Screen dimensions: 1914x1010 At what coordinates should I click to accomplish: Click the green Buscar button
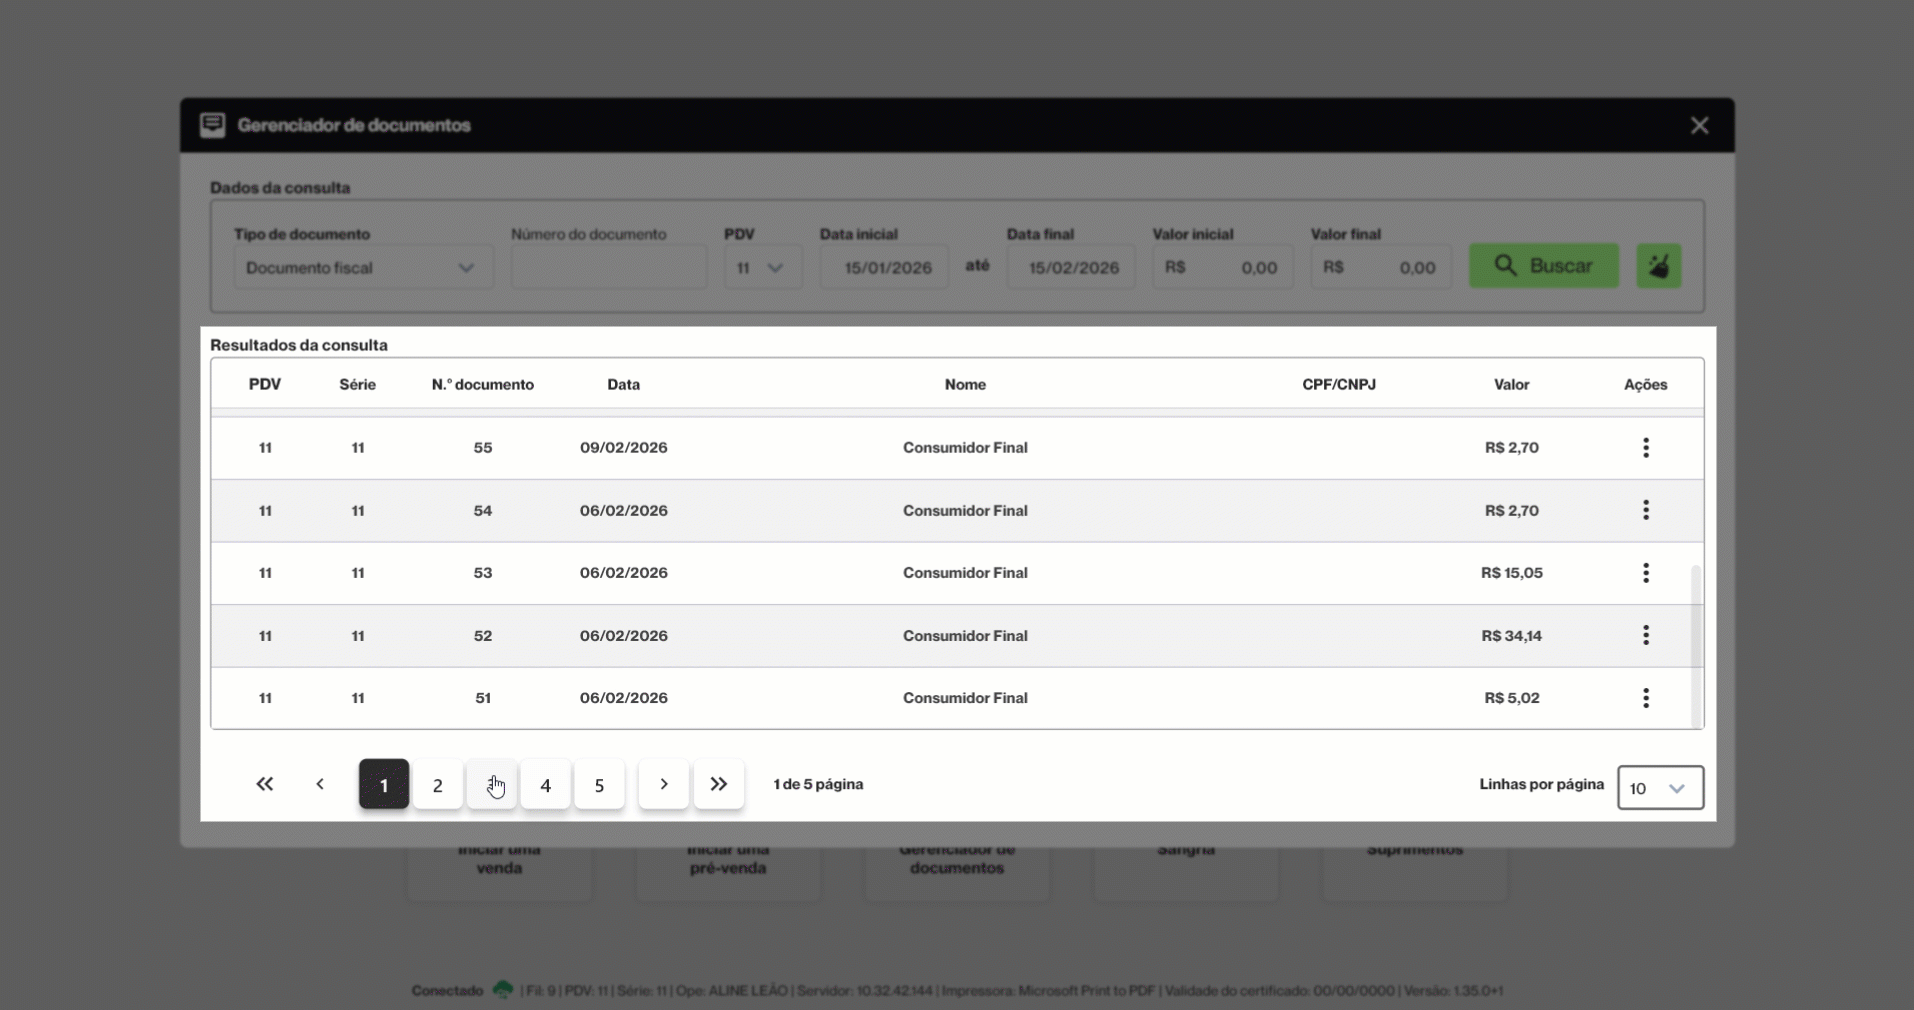[x=1544, y=266]
